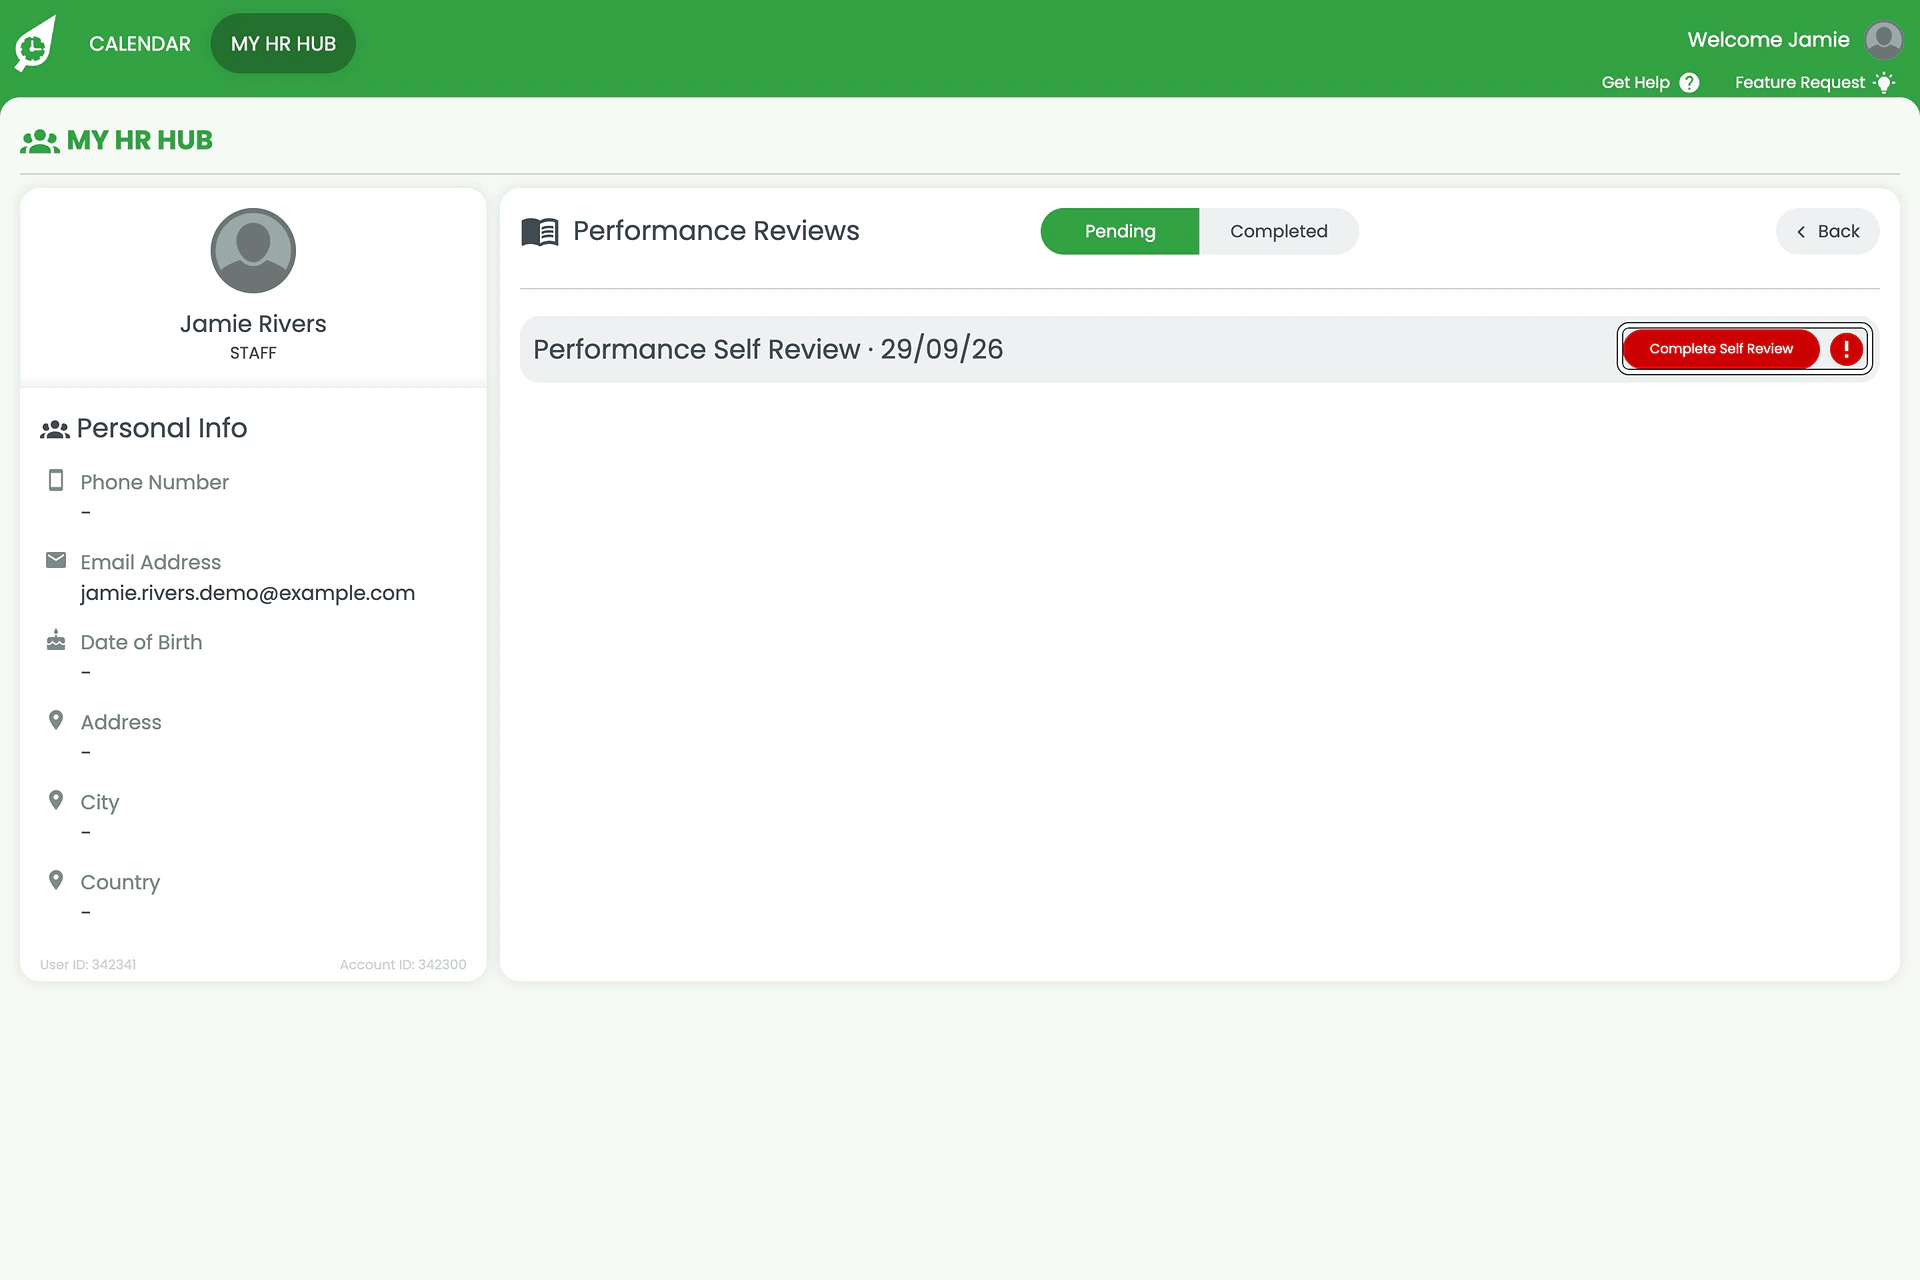Click the jamie.rivers.demo@example.com email text
Screen dimensions: 1920x1280
pyautogui.click(x=247, y=593)
